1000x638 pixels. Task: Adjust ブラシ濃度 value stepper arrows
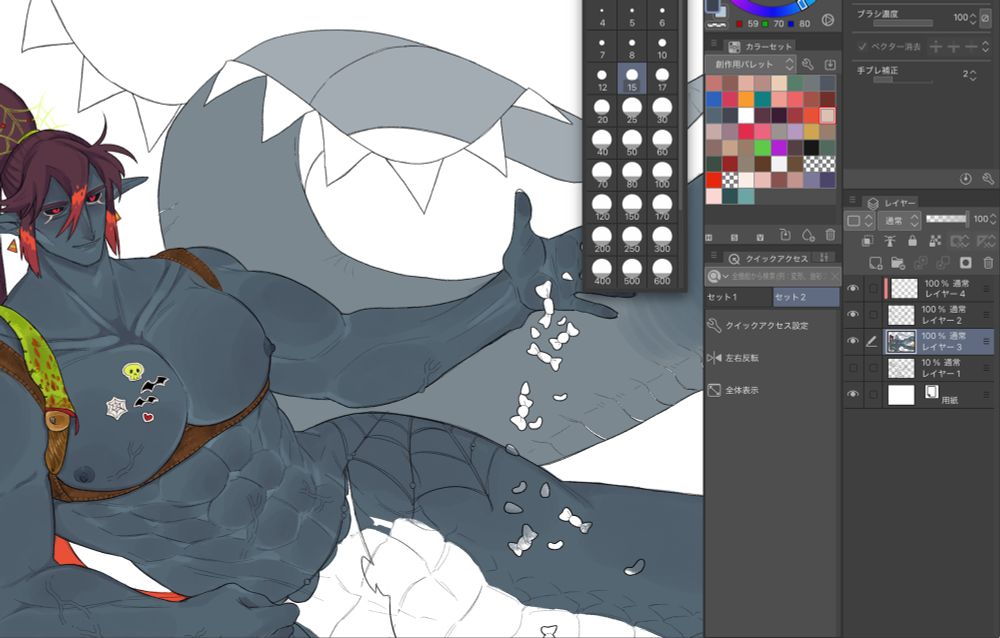click(x=972, y=18)
